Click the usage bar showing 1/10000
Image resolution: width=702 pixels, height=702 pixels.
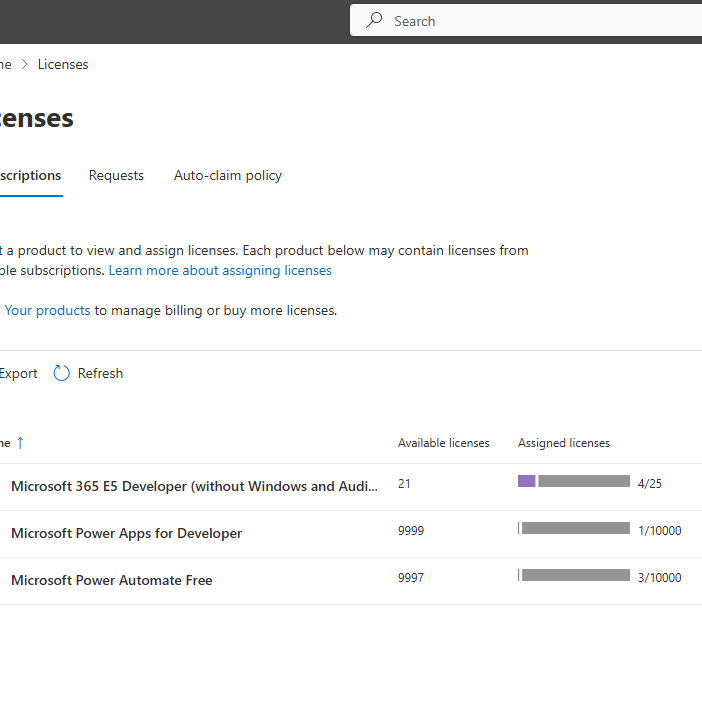574,529
